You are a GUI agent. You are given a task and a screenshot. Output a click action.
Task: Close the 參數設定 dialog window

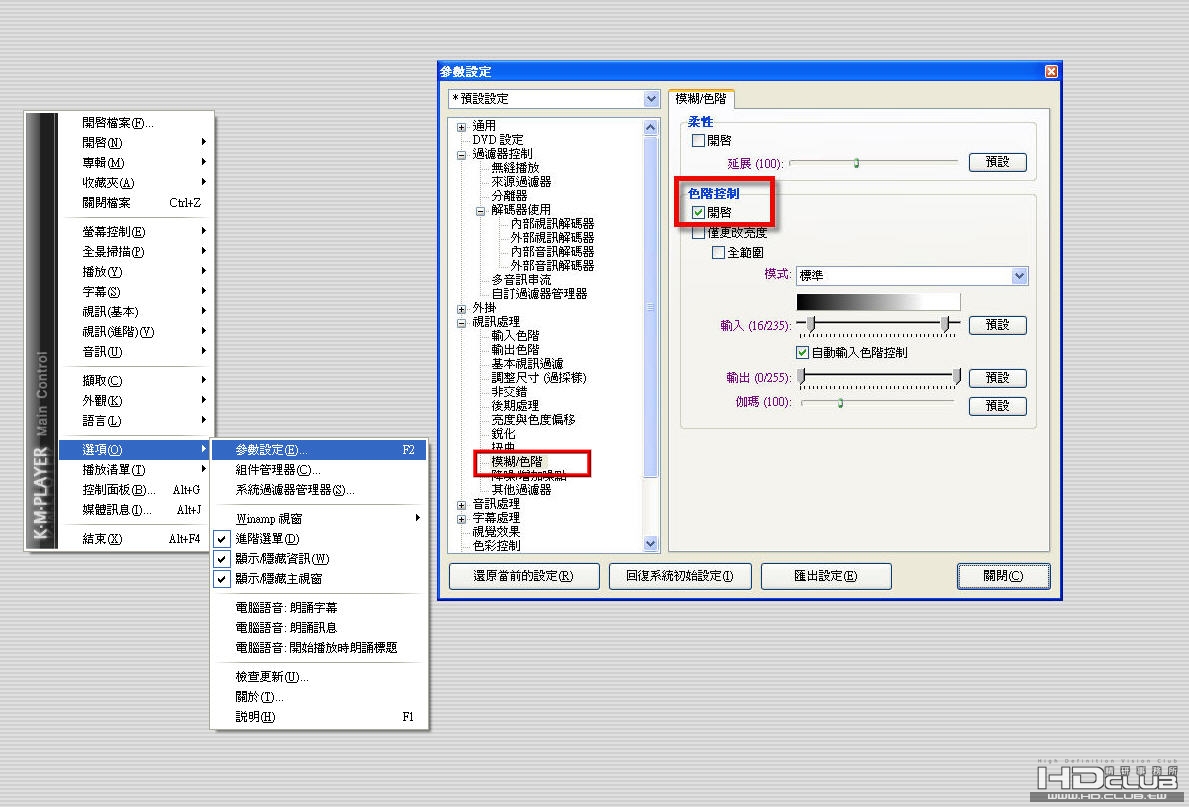[x=1051, y=71]
